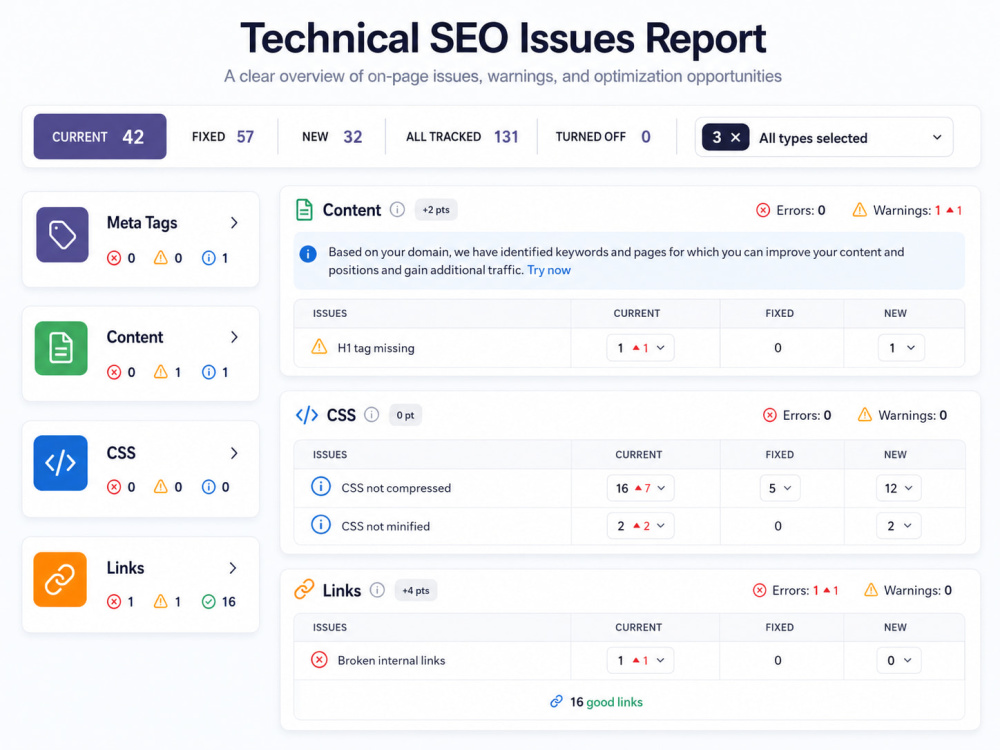Open the 16 good links link
The image size is (1000, 750).
point(606,702)
